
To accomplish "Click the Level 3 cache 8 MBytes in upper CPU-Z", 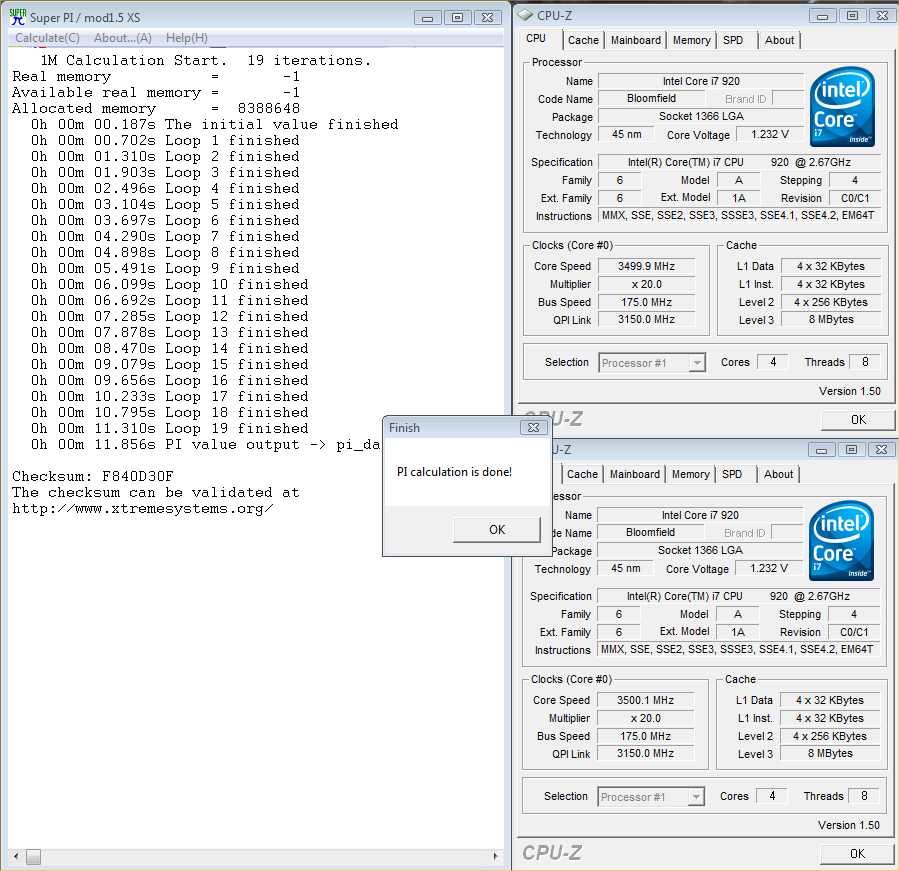I will click(831, 319).
